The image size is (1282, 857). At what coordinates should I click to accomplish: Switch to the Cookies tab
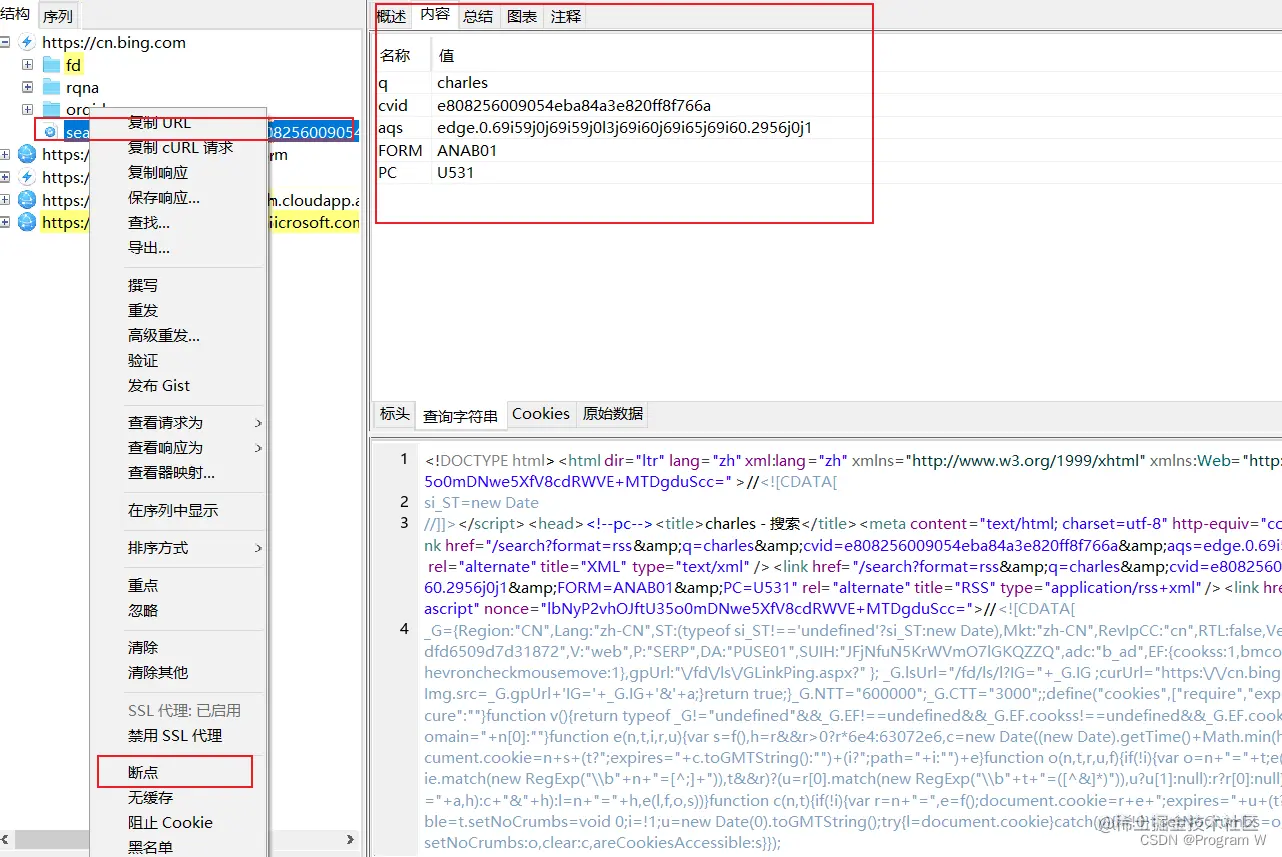541,414
